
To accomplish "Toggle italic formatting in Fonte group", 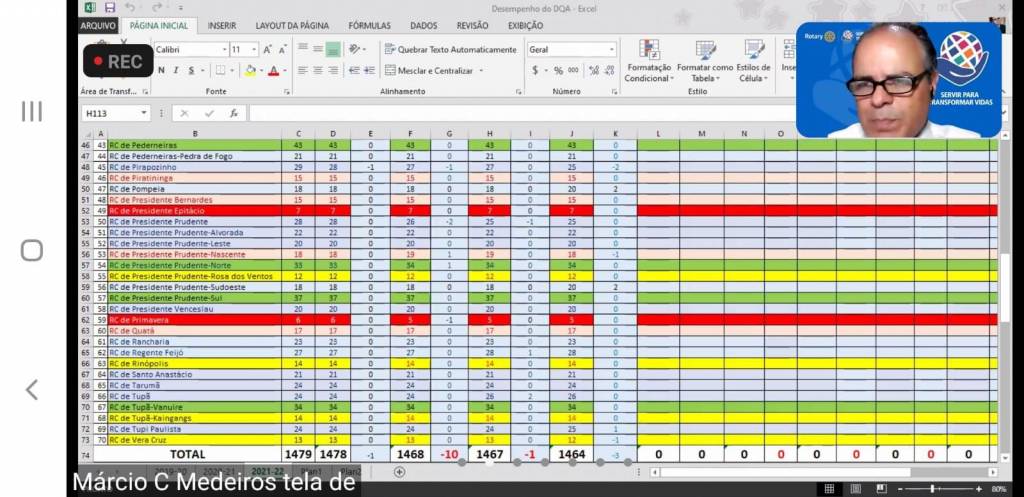I will point(176,70).
